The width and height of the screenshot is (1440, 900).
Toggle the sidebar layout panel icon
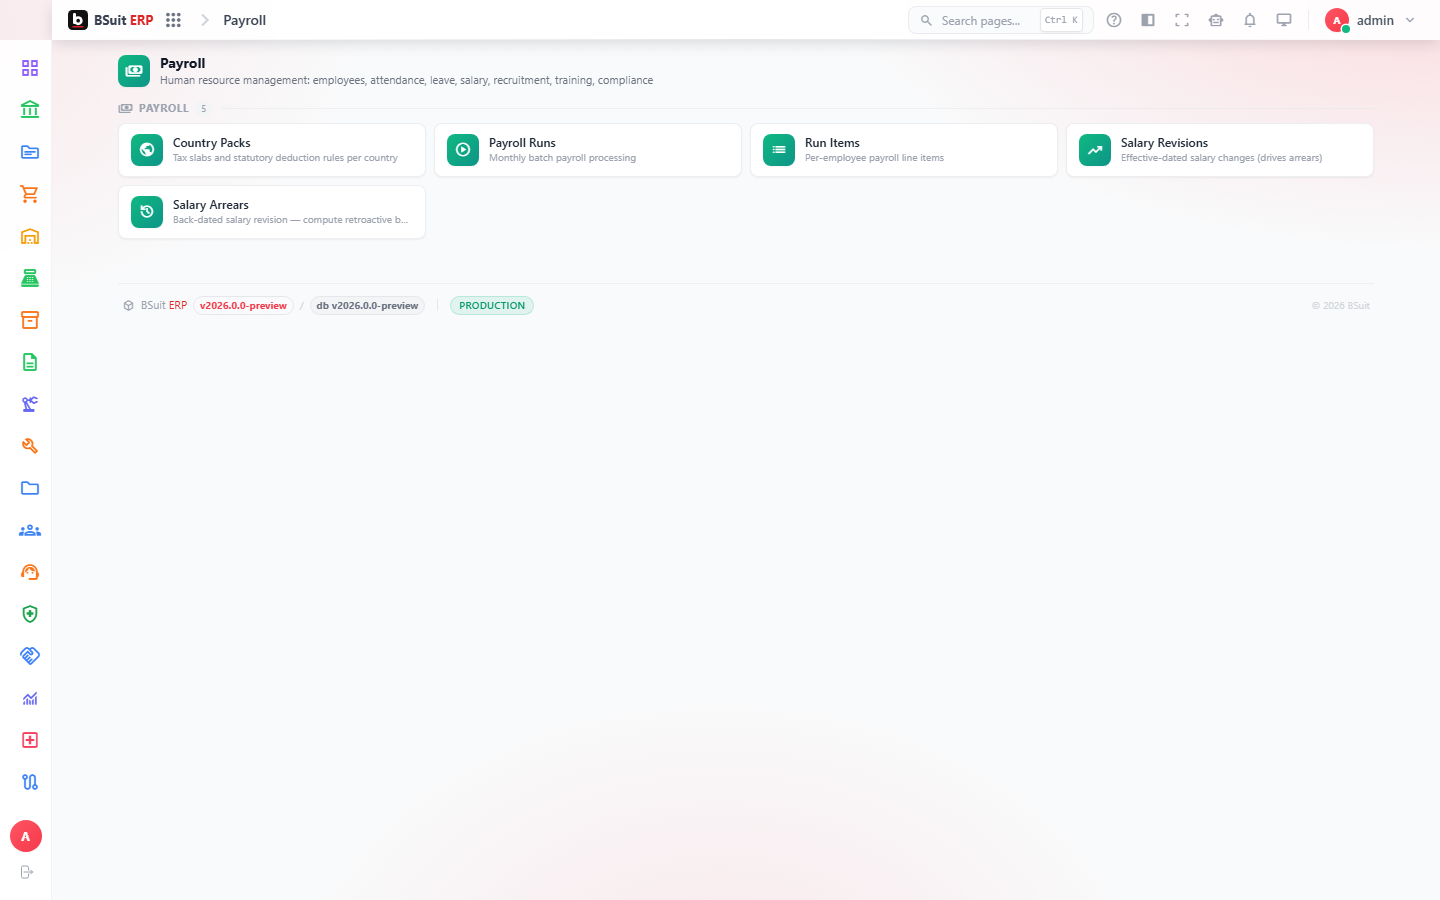pos(1148,20)
